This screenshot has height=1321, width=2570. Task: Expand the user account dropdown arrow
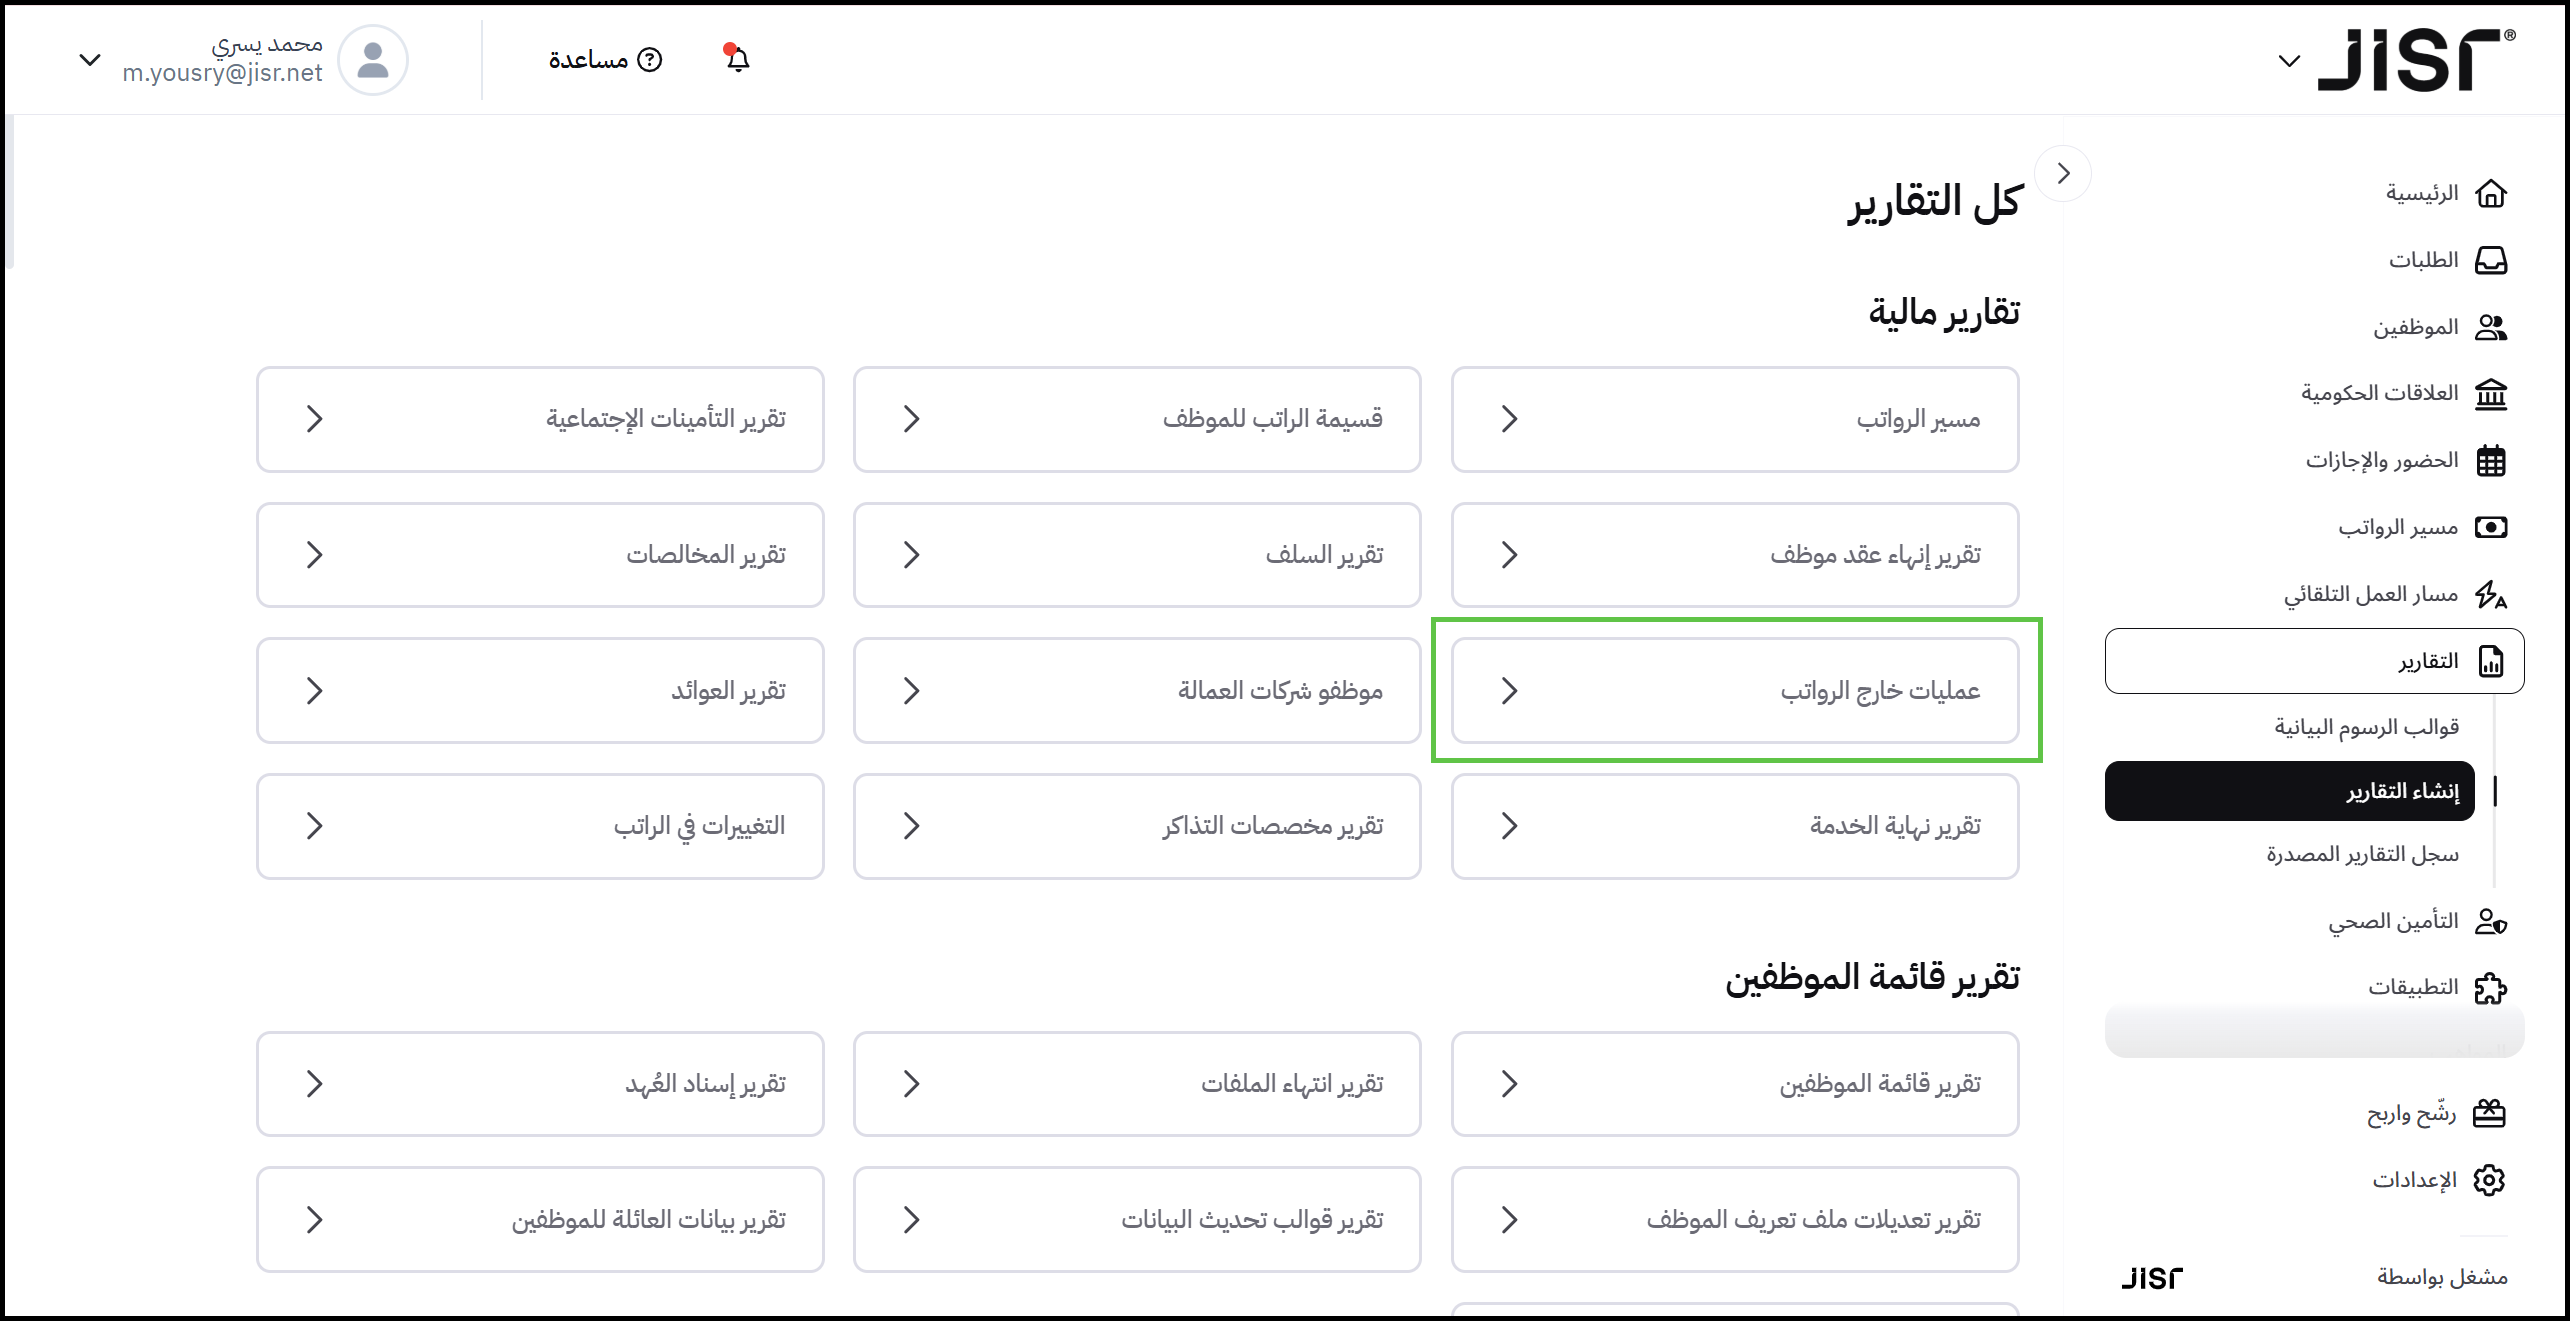(x=90, y=60)
